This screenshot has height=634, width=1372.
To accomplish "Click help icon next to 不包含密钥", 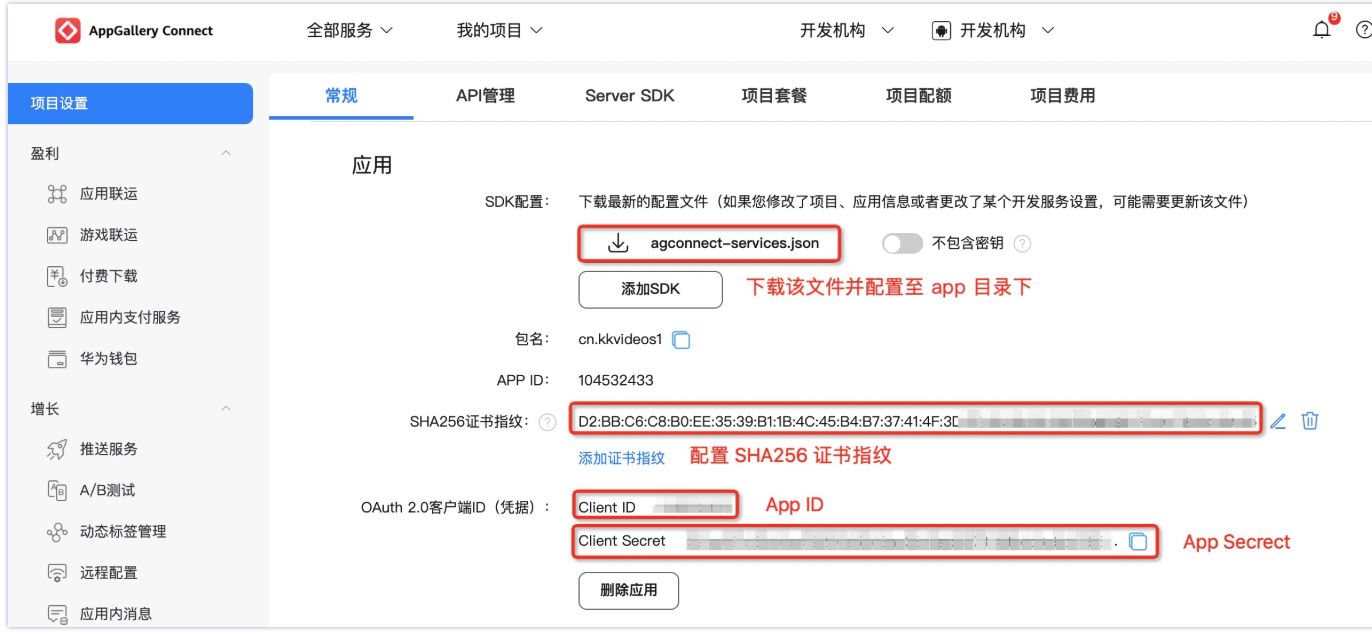I will pyautogui.click(x=1022, y=243).
